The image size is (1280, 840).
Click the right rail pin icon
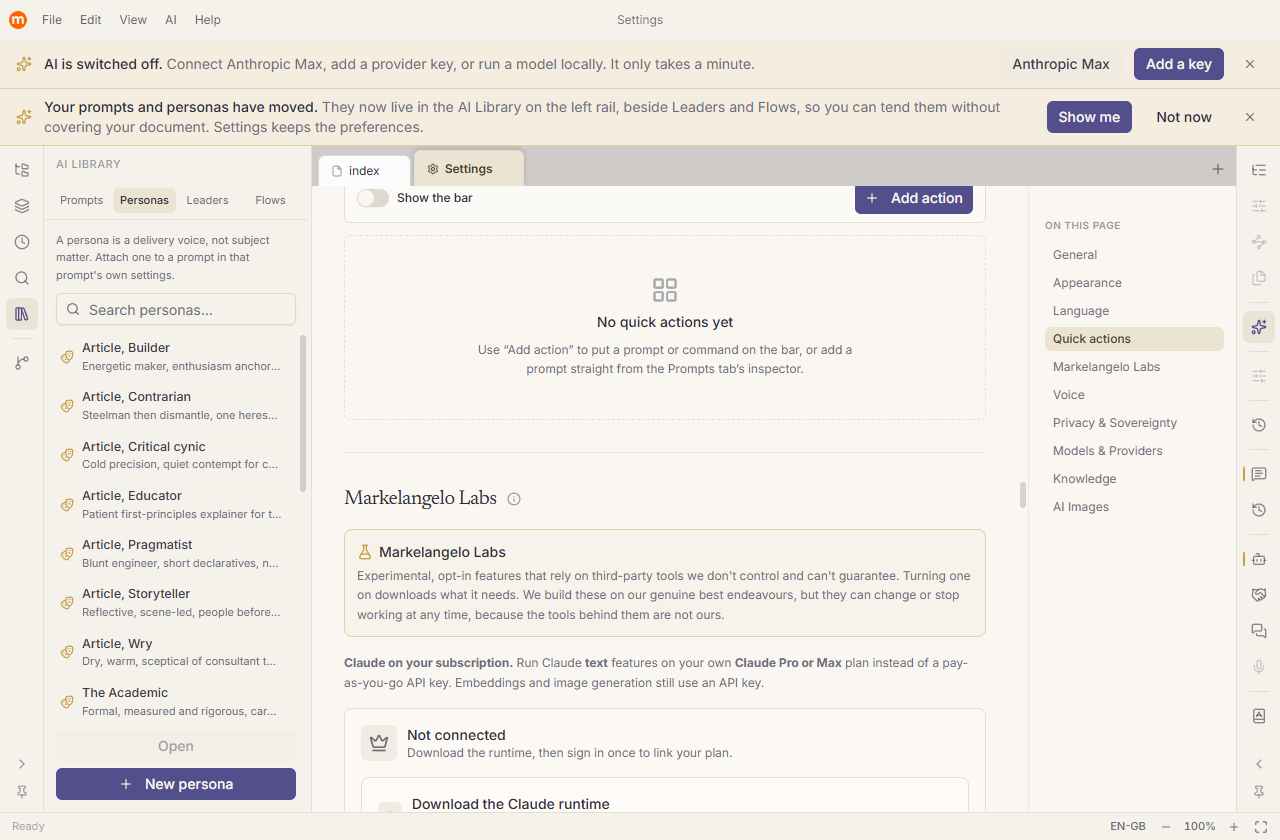[x=1259, y=792]
